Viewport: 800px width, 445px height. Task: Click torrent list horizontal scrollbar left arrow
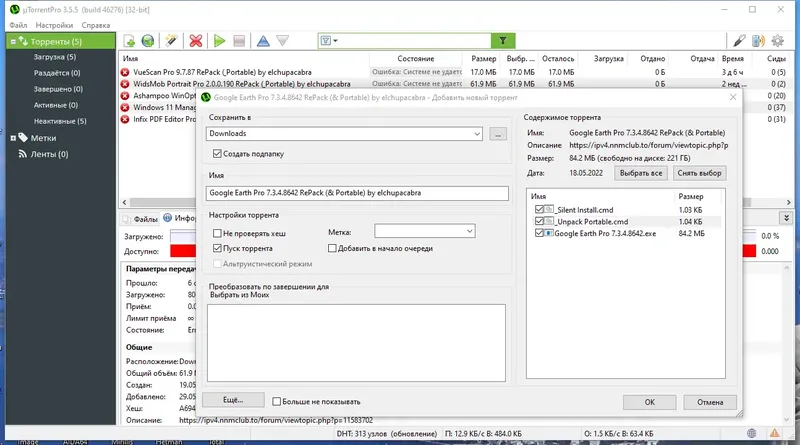click(x=124, y=202)
